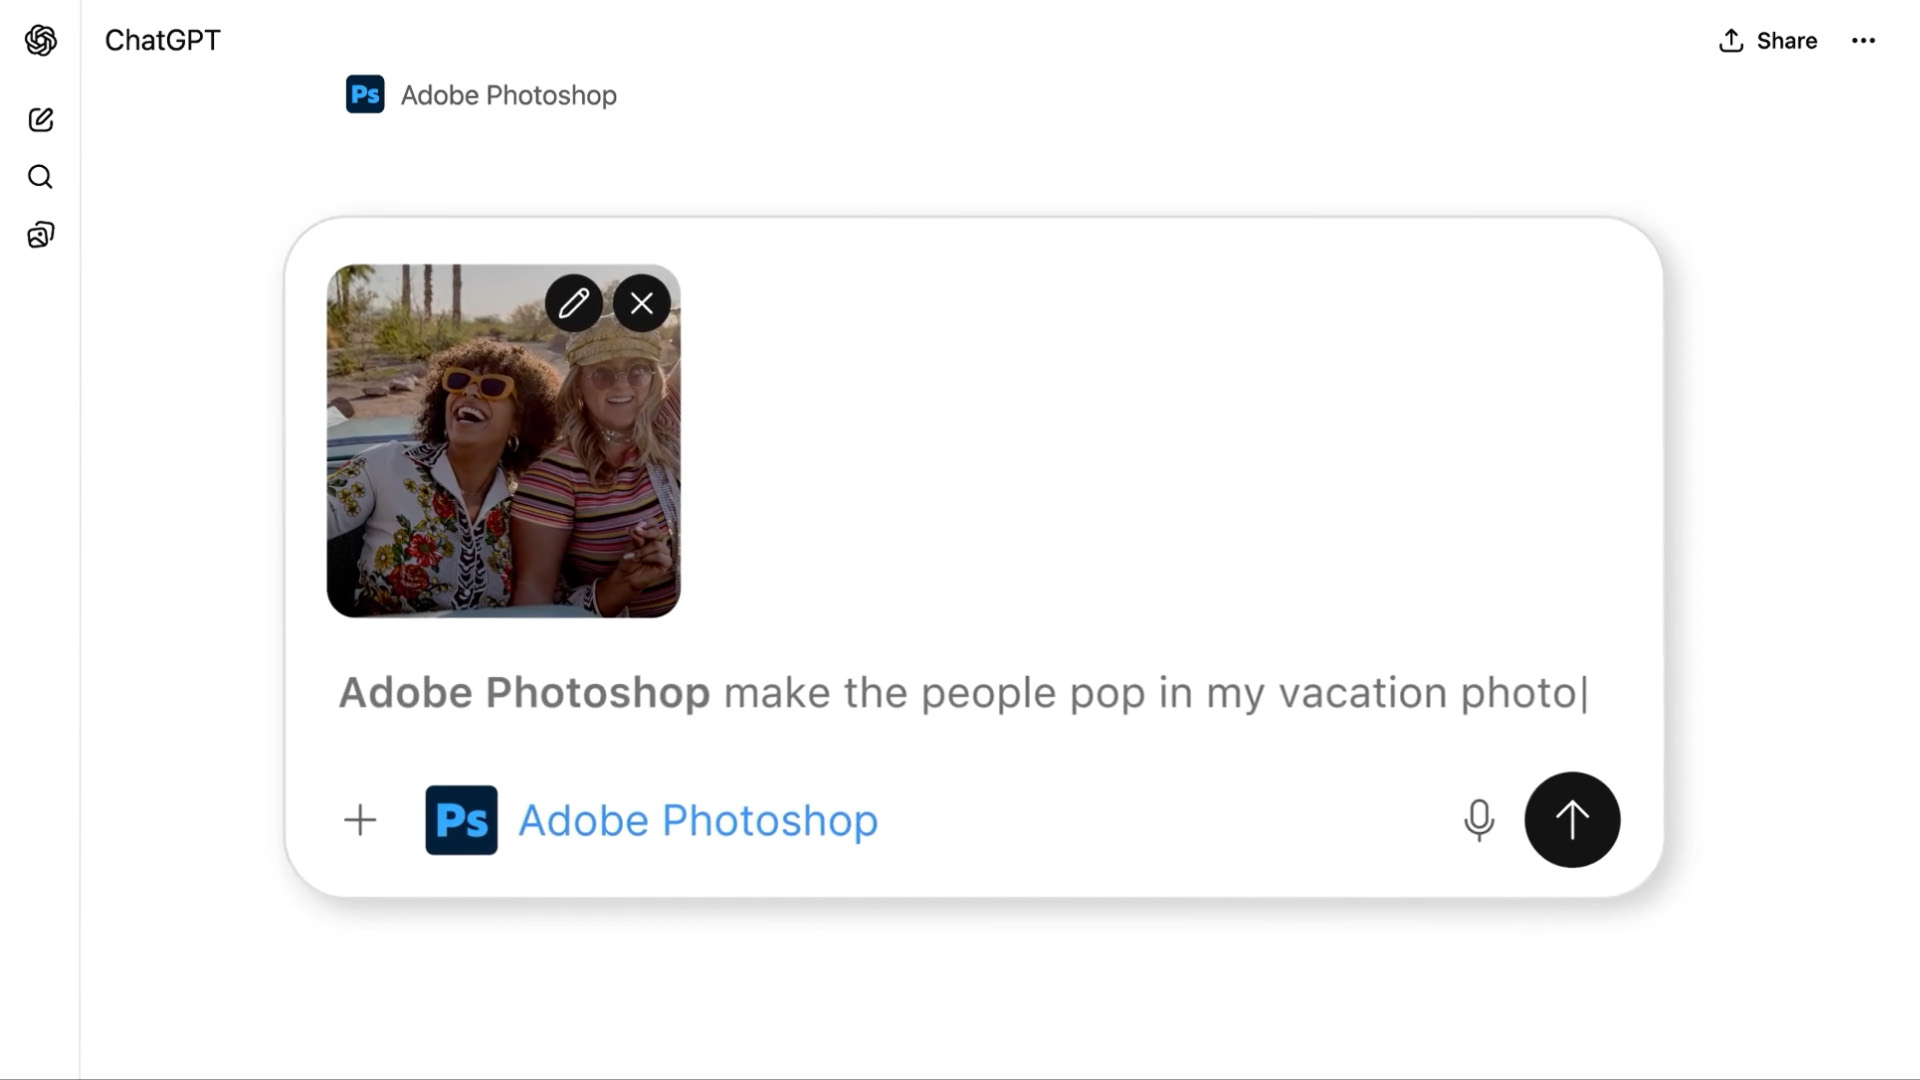The width and height of the screenshot is (1920, 1080).
Task: Select the microphone icon for voice input
Action: click(1479, 820)
